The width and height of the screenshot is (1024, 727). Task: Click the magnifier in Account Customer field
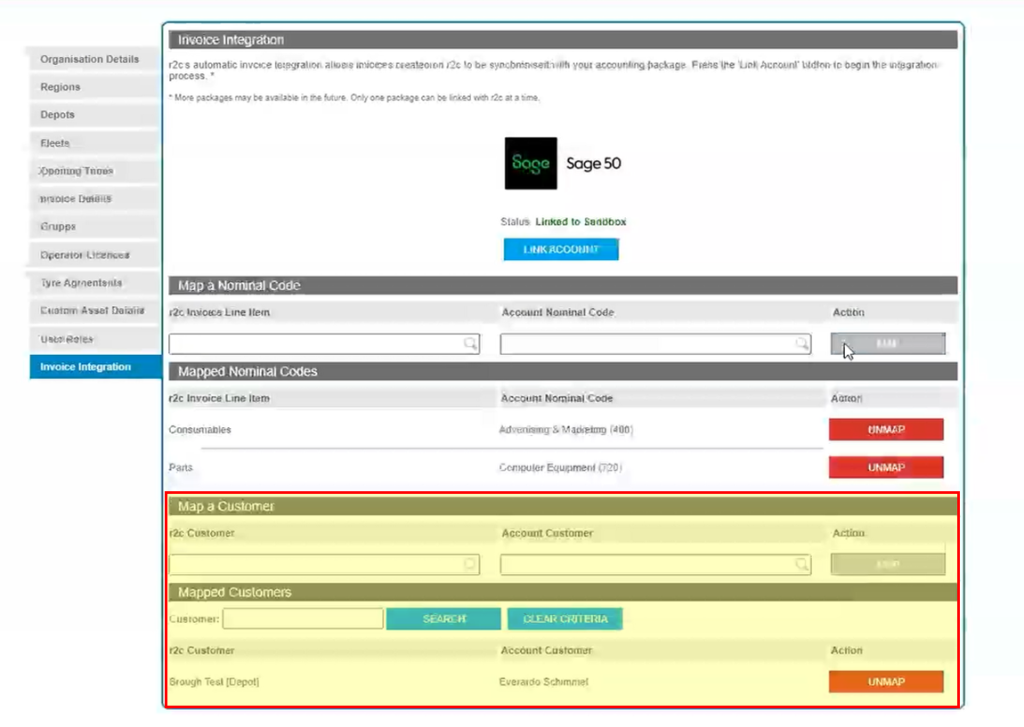click(x=800, y=563)
